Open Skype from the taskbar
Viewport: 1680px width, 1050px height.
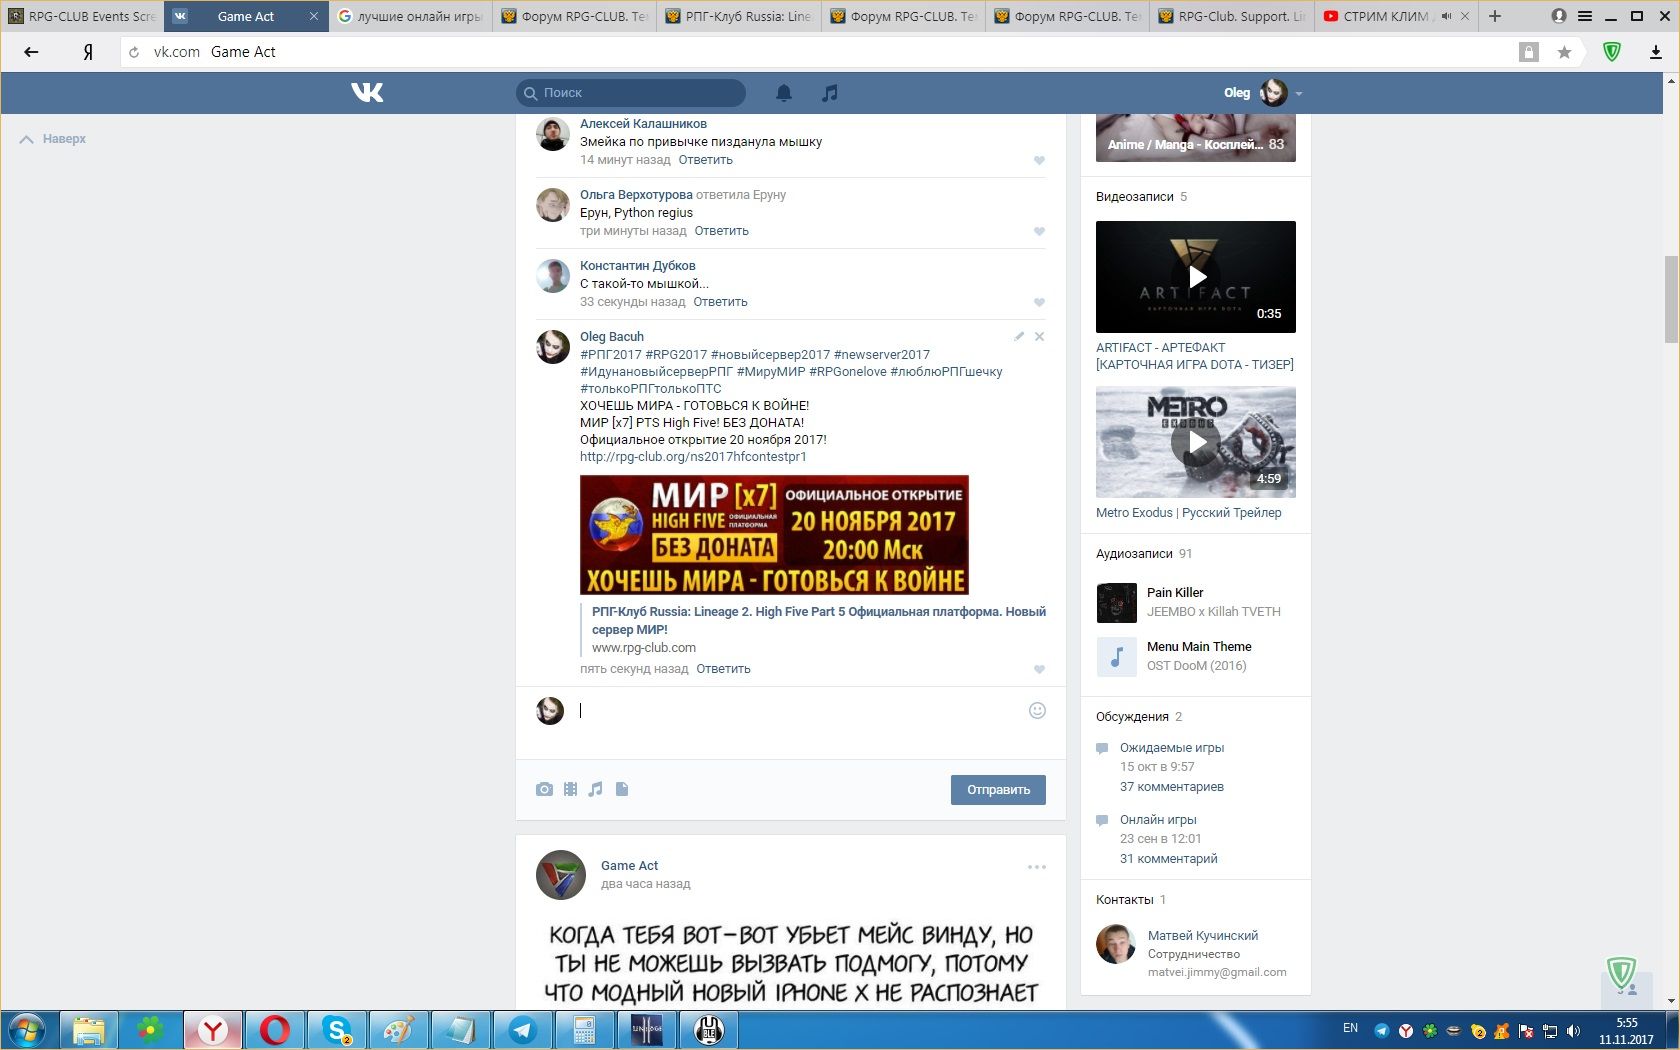tap(337, 1030)
